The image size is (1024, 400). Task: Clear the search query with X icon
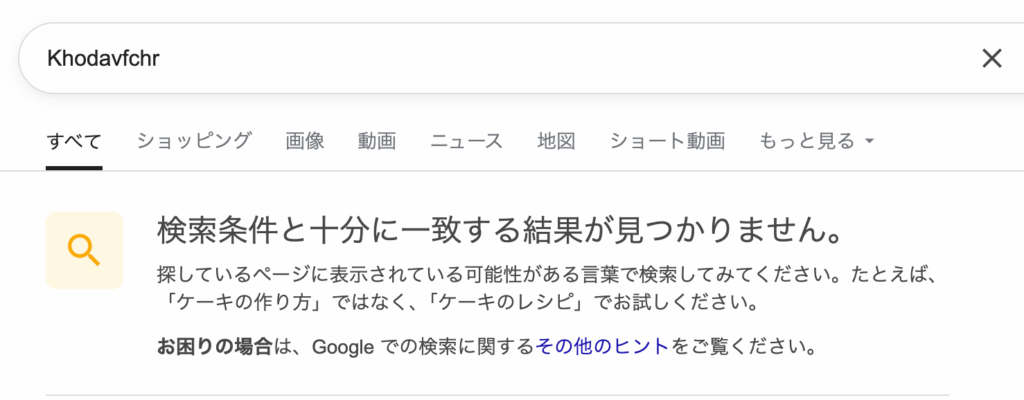click(991, 59)
